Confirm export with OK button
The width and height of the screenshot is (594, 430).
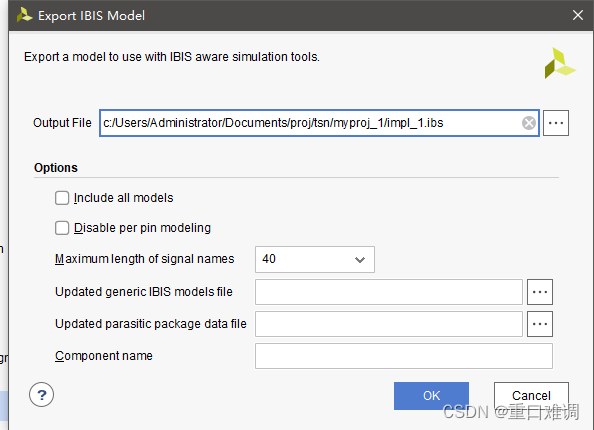tap(431, 396)
